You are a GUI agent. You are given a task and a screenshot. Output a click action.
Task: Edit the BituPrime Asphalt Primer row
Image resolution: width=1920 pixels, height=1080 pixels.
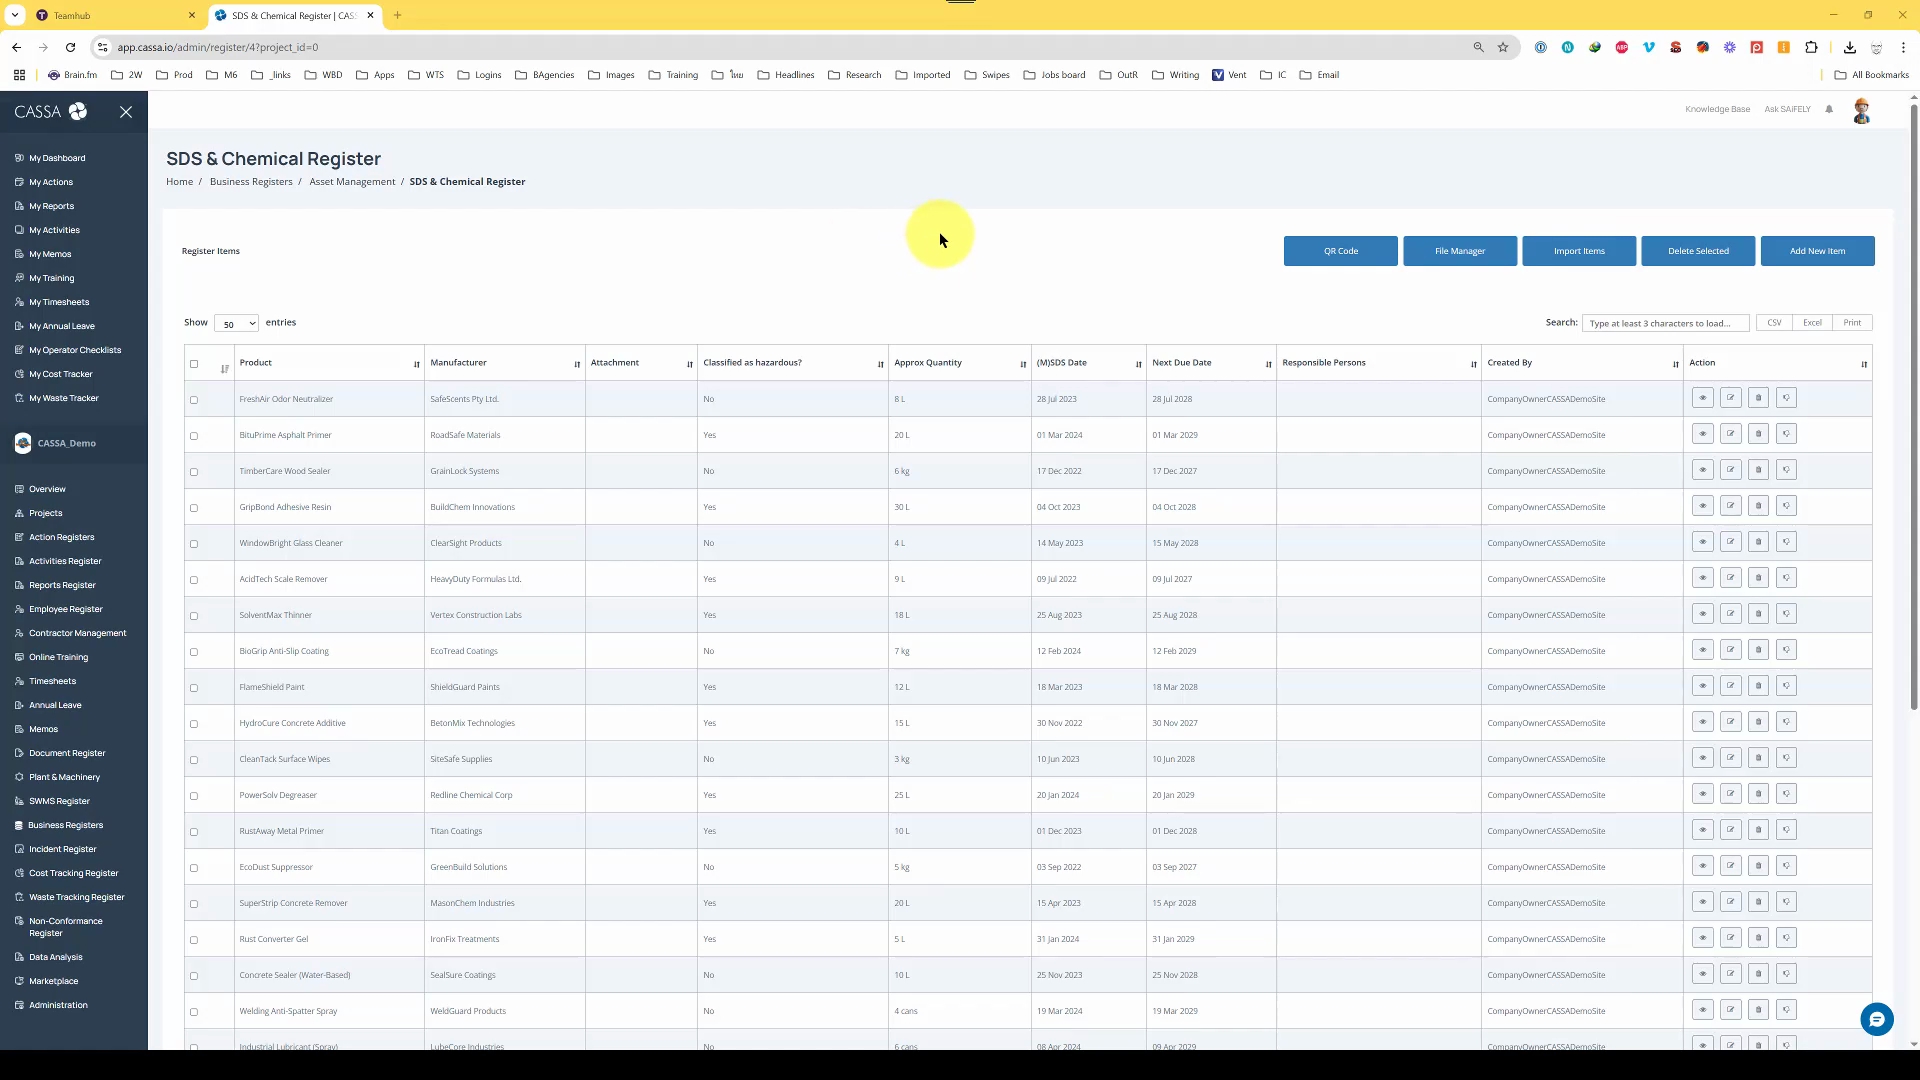coord(1730,434)
